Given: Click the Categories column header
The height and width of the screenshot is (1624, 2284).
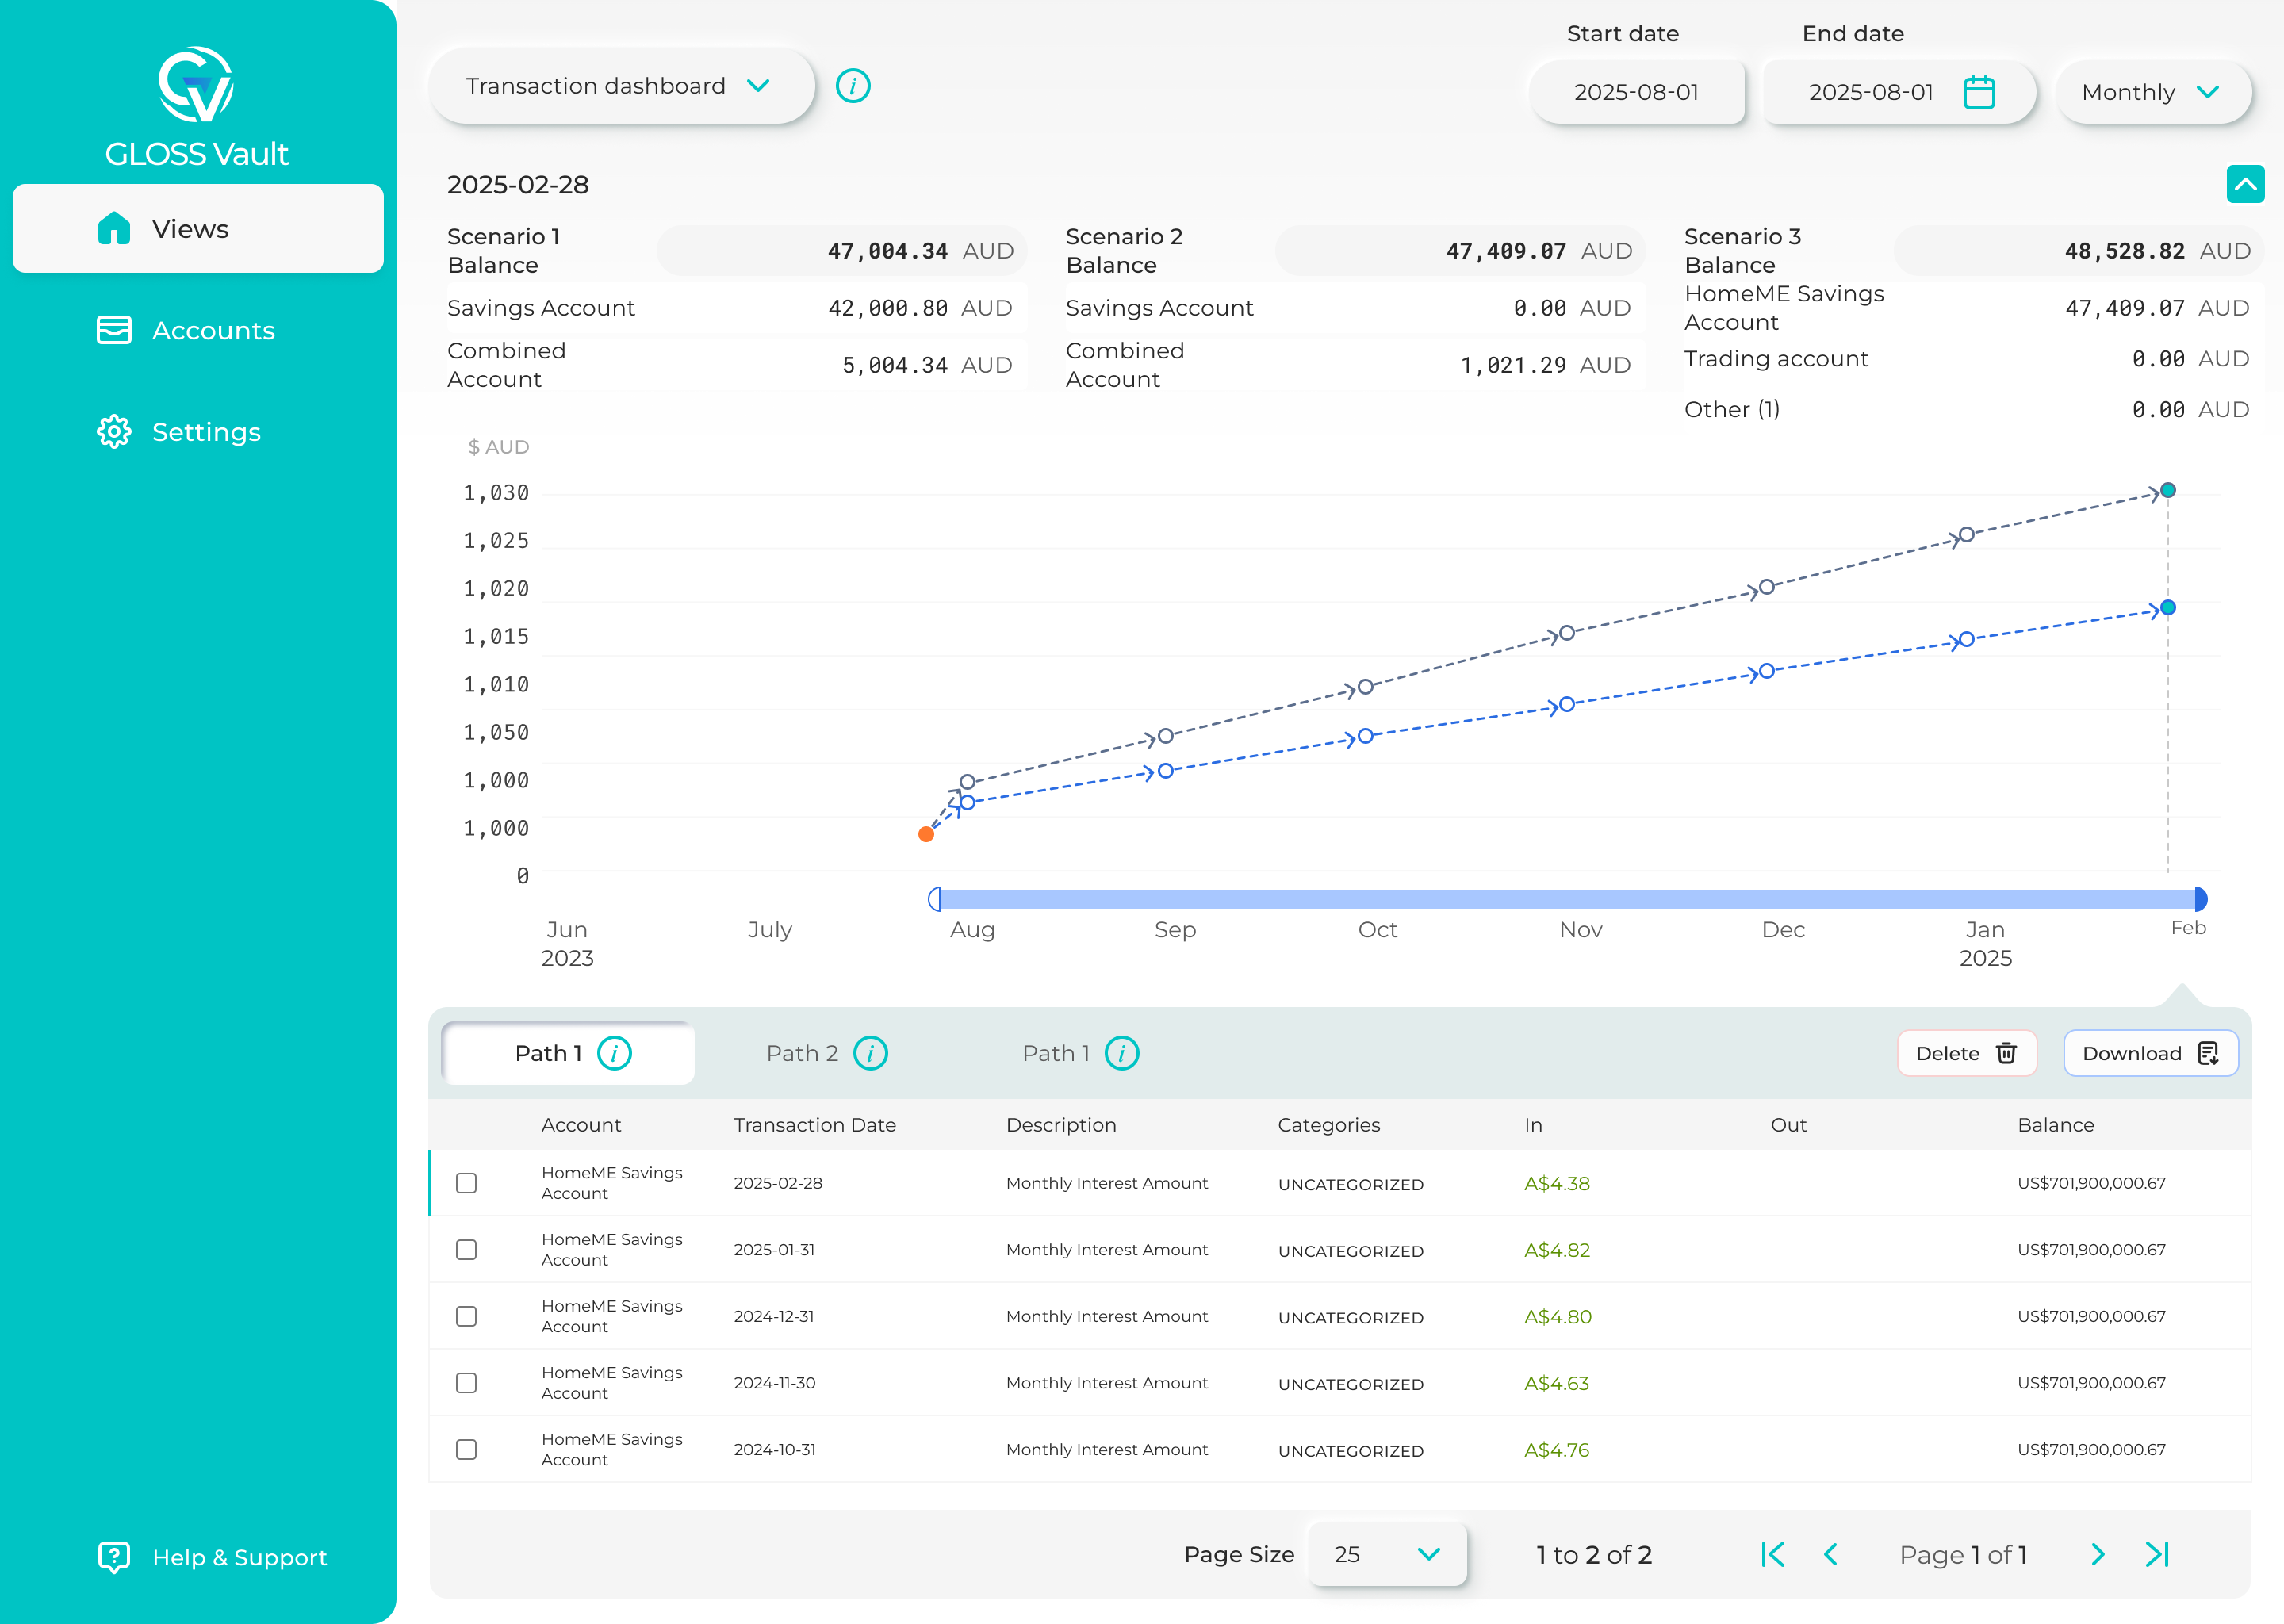Looking at the screenshot, I should point(1328,1125).
